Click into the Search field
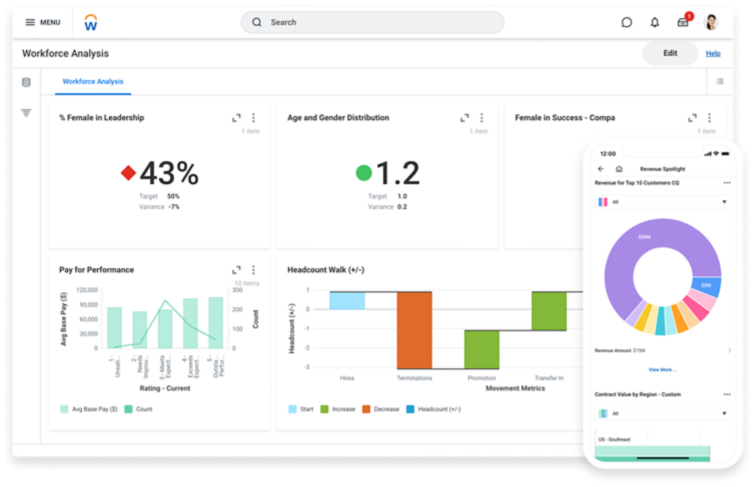755x487 pixels. tap(372, 22)
